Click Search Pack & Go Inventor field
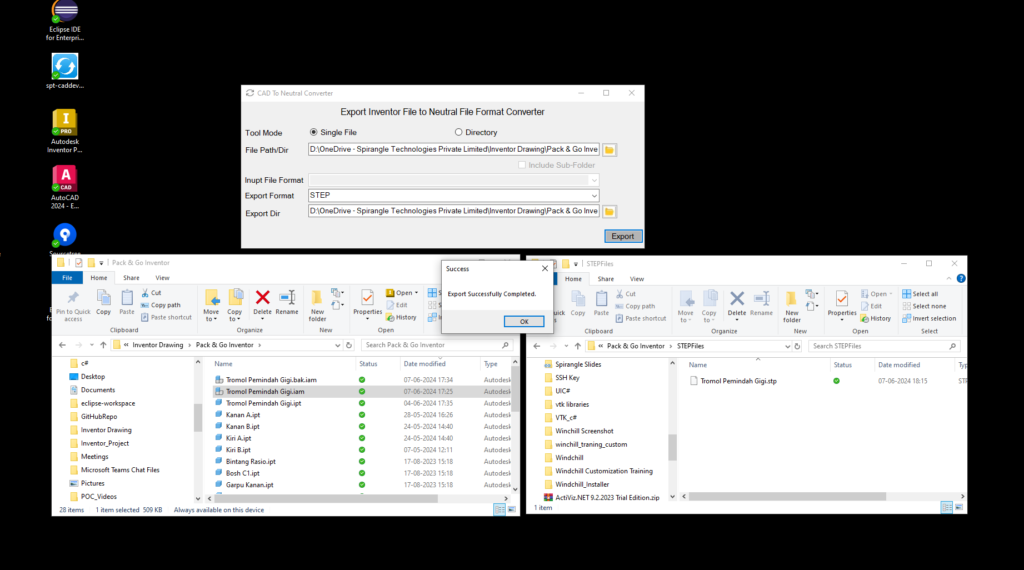The height and width of the screenshot is (570, 1024). 436,345
